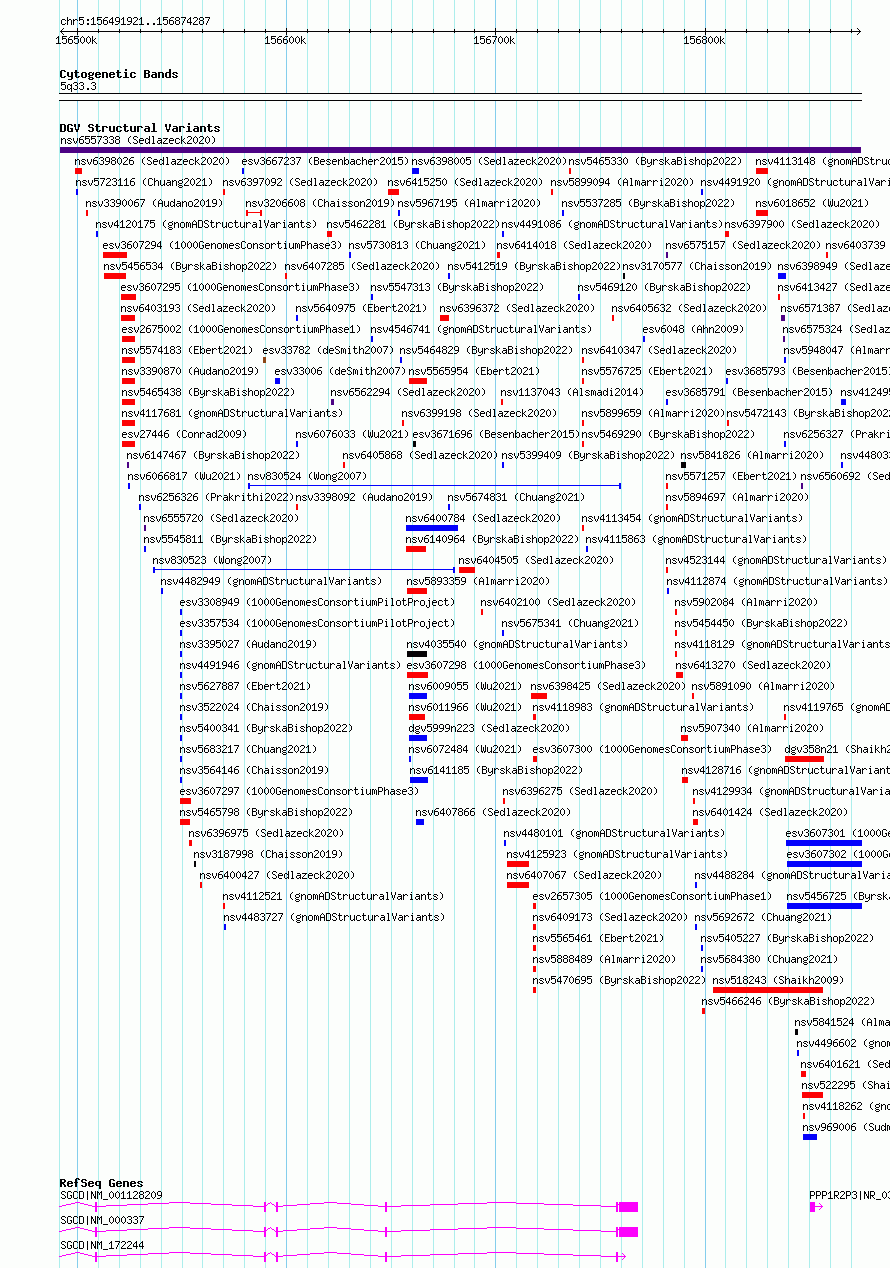890x1268 pixels.
Task: Click variant nsv5841826 (Almarri2020)
Action: 753,455
